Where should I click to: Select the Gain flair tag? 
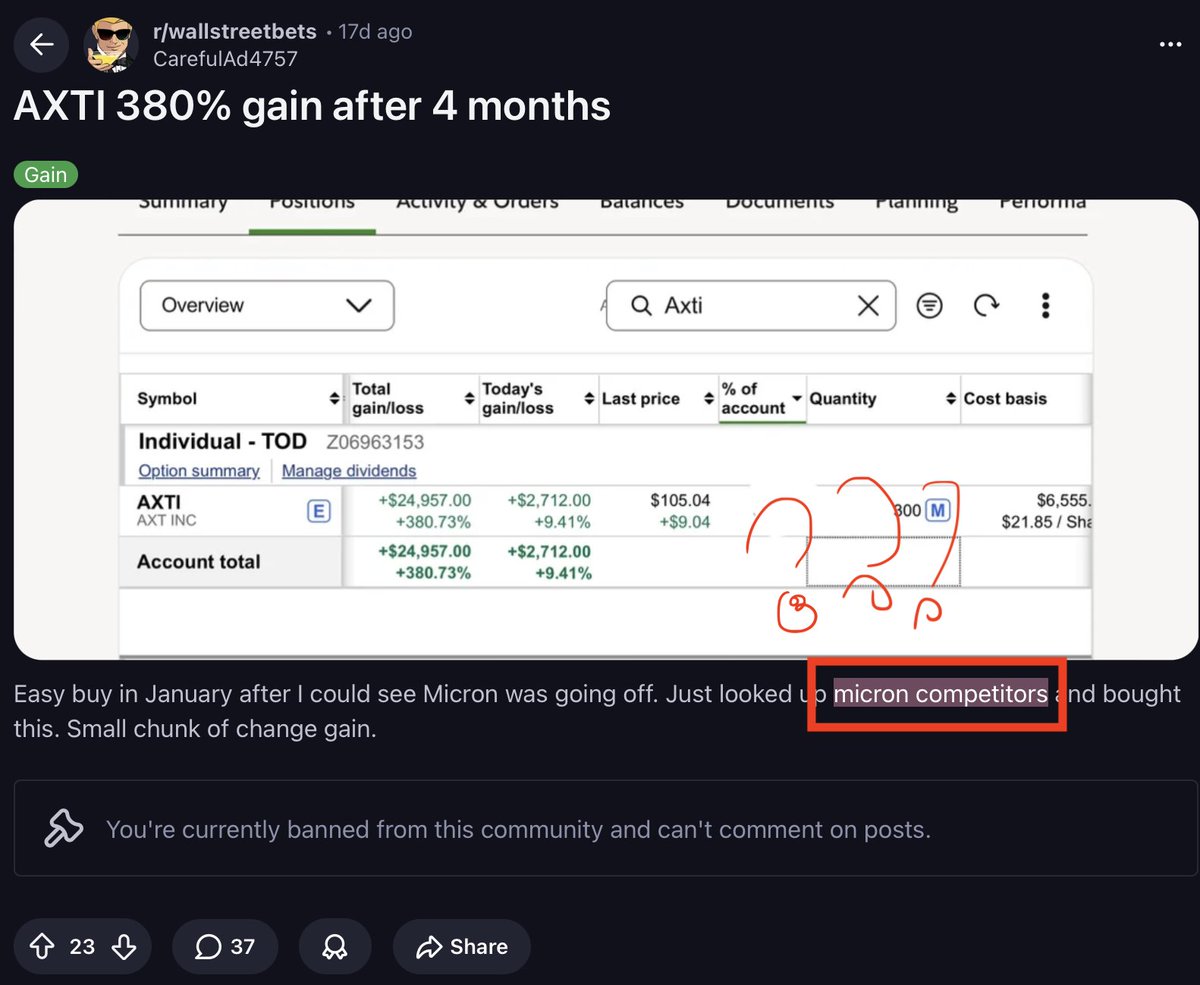click(x=45, y=175)
